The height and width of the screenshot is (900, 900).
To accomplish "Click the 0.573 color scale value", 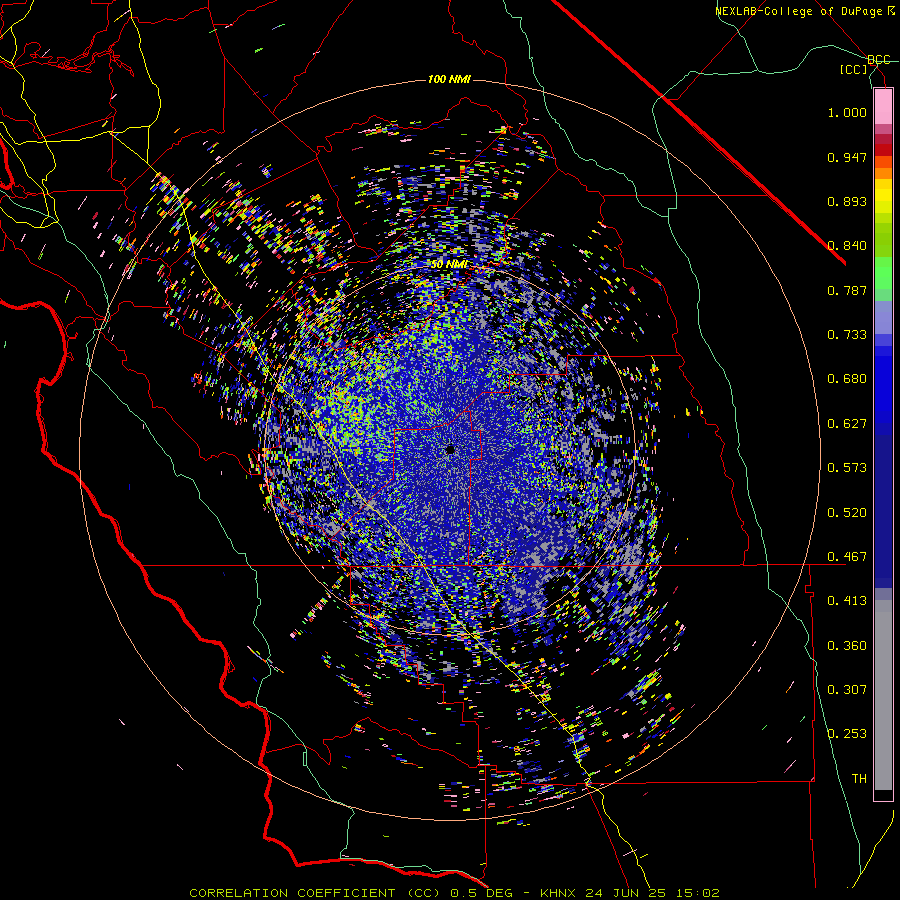I will click(847, 468).
